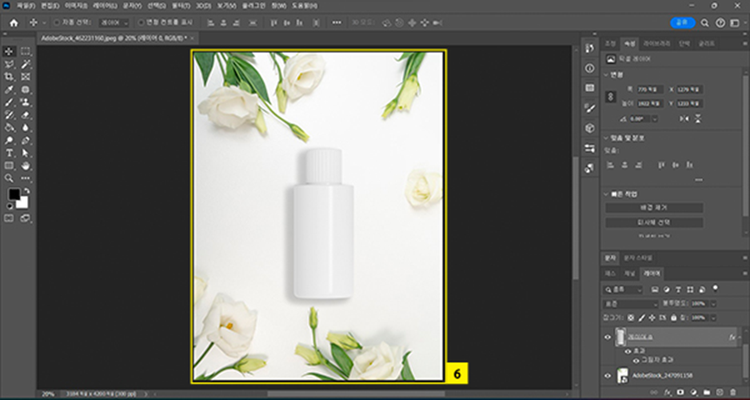Select the Horizontal Type tool
This screenshot has width=750, height=400.
9,153
